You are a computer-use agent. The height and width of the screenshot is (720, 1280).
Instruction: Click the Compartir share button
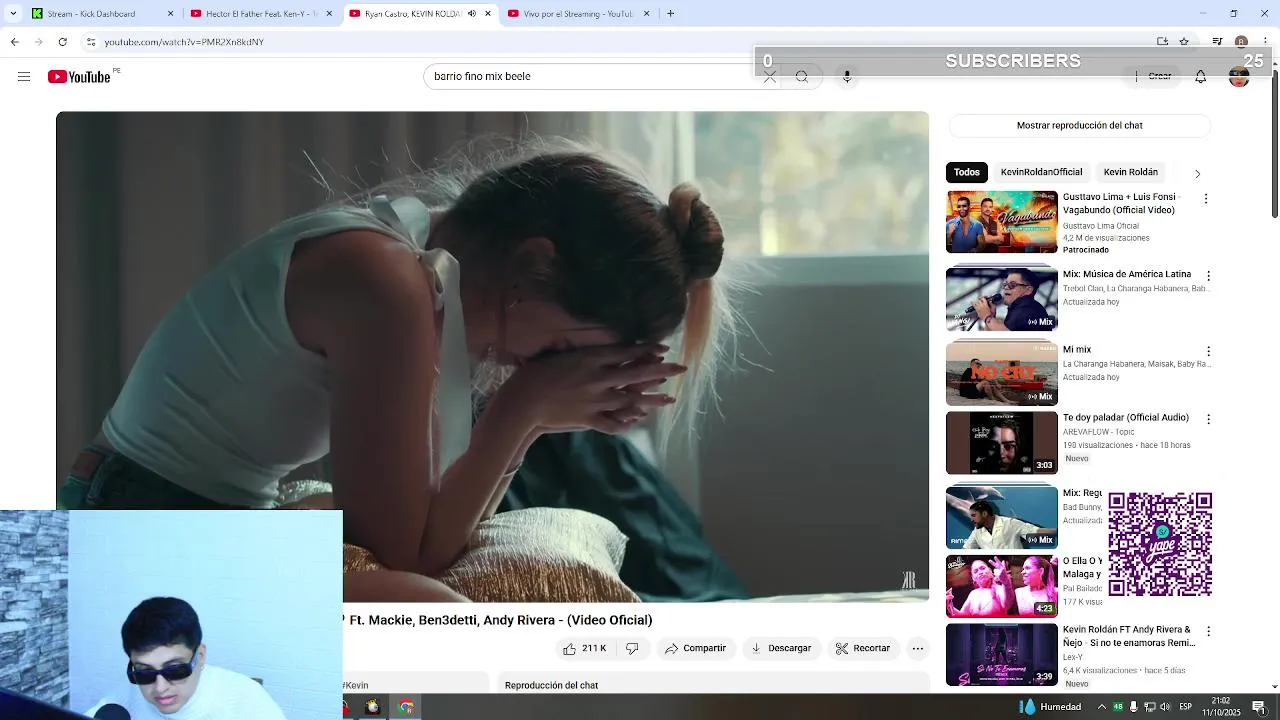point(696,648)
